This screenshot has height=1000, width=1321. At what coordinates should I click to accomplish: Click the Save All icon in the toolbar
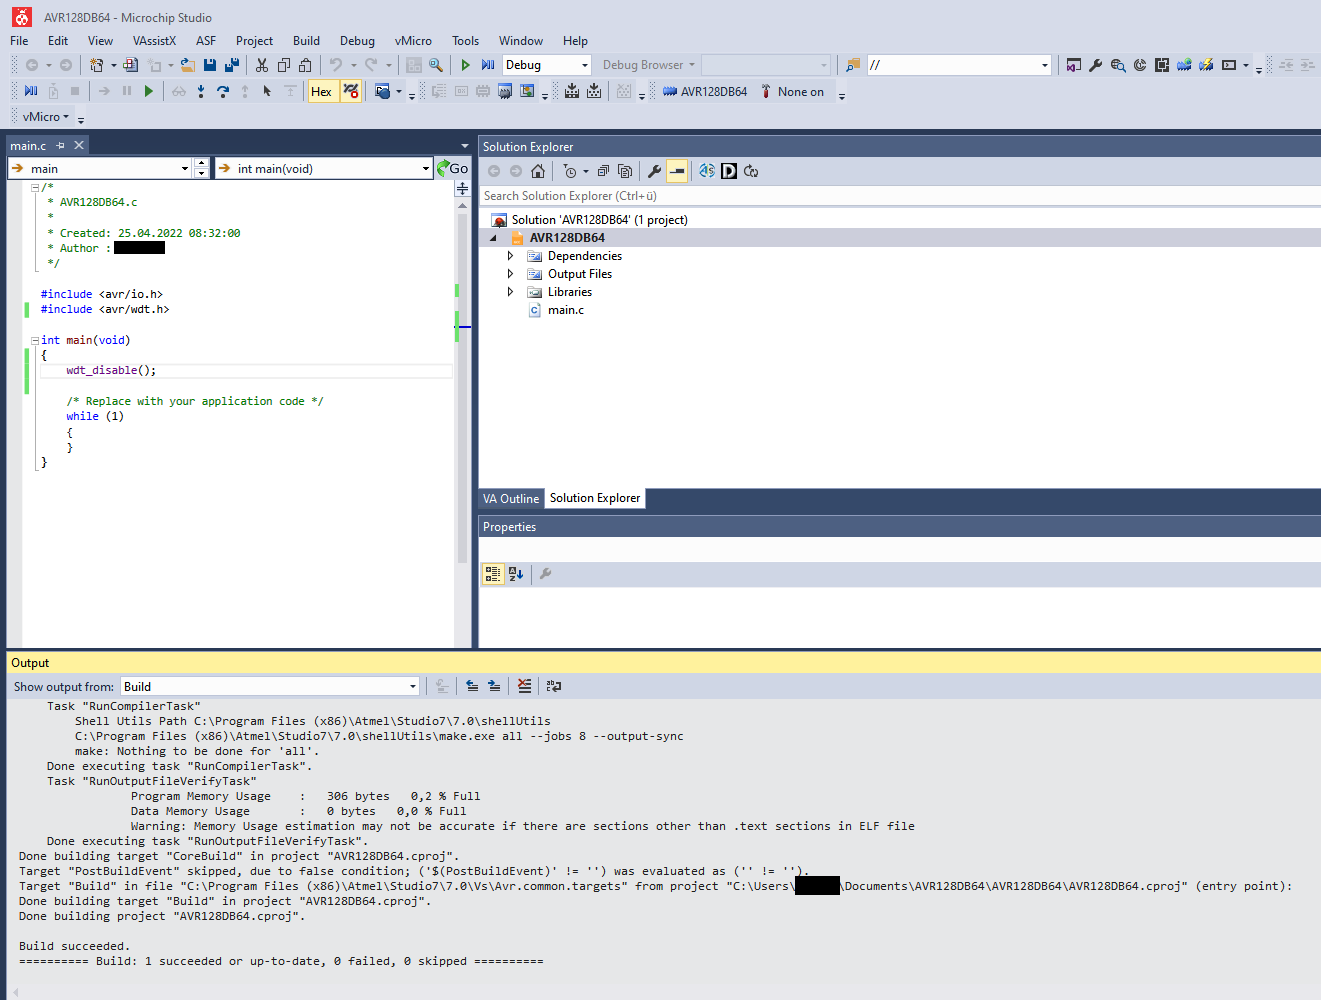tap(232, 65)
